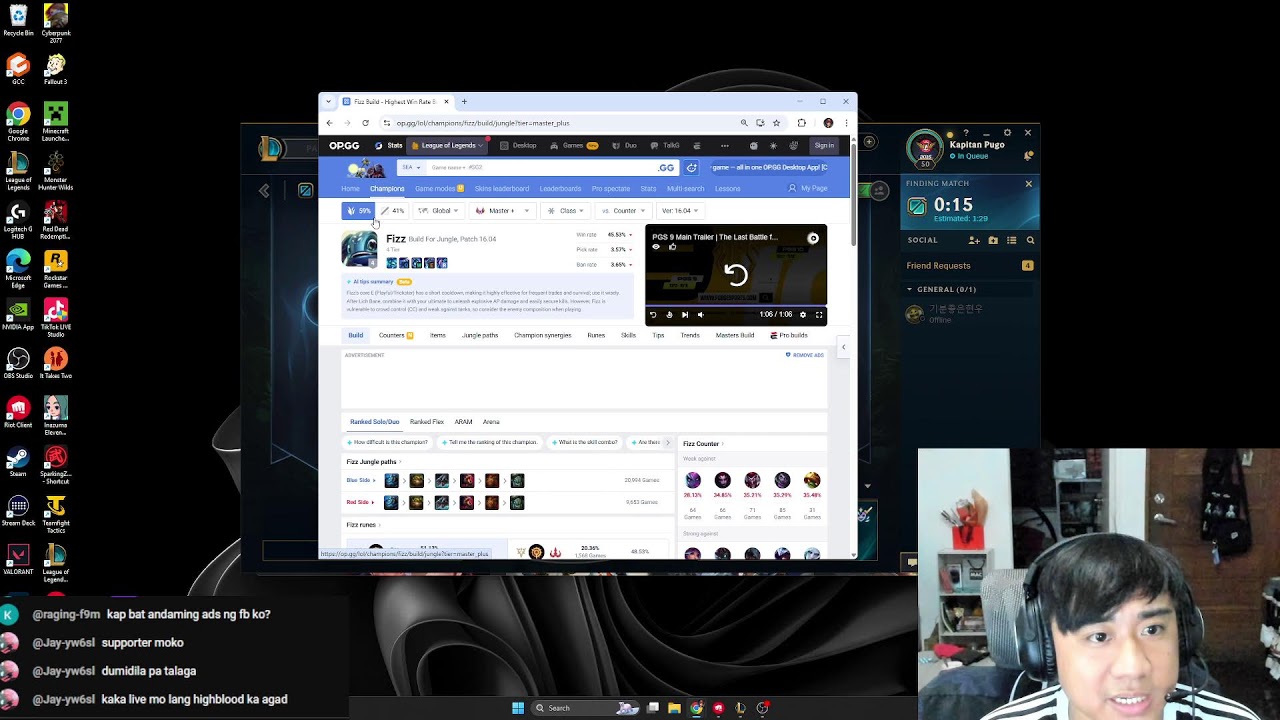Enter fullscreen on the video player

pyautogui.click(x=819, y=315)
